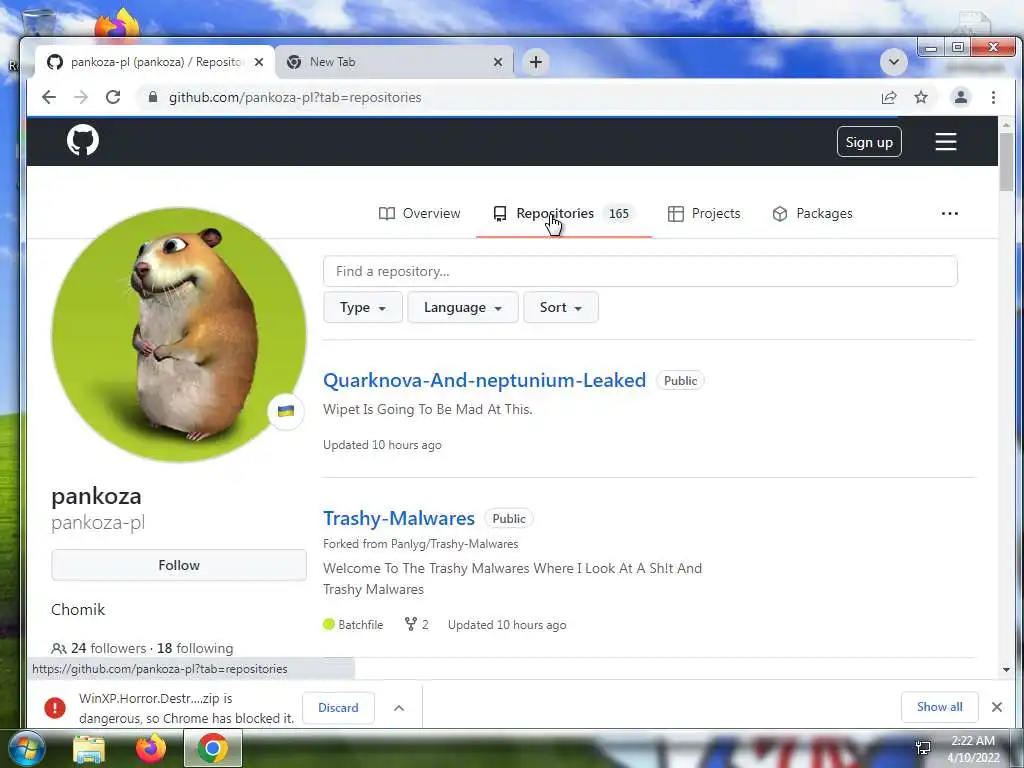Close the New Tab tab
The width and height of the screenshot is (1024, 768).
[x=498, y=62]
